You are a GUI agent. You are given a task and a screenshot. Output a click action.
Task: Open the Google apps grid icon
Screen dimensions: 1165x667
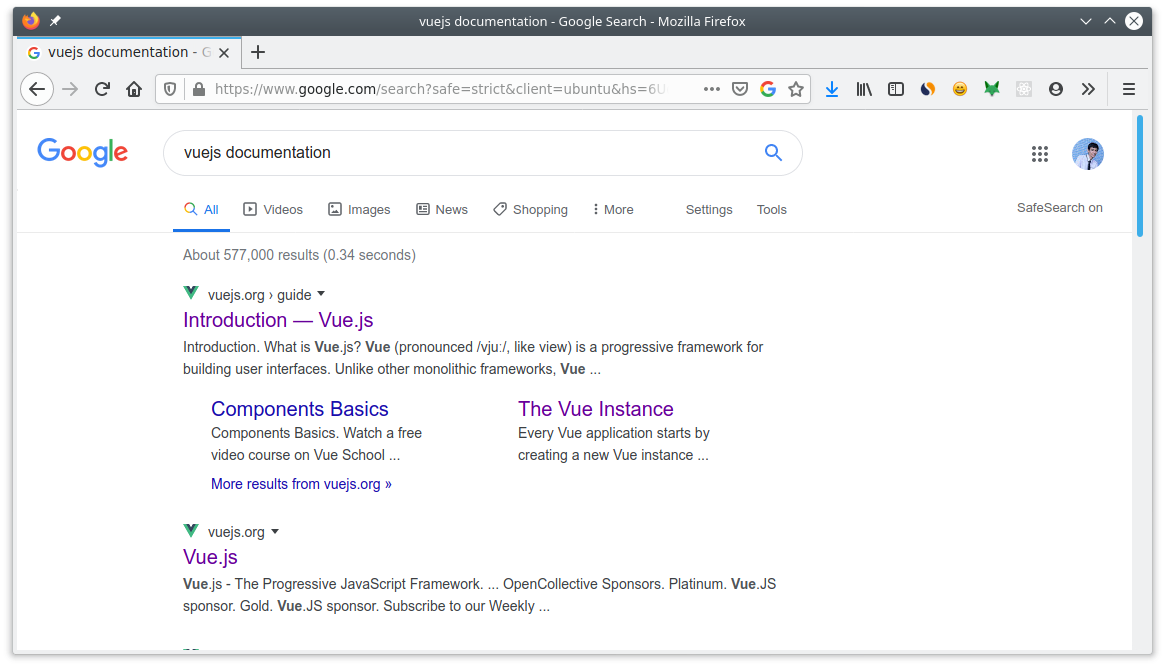tap(1040, 154)
